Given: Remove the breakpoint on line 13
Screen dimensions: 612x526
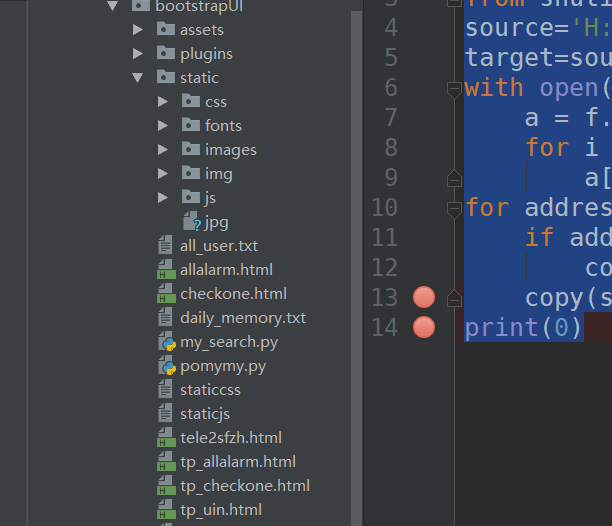Looking at the screenshot, I should pos(424,297).
